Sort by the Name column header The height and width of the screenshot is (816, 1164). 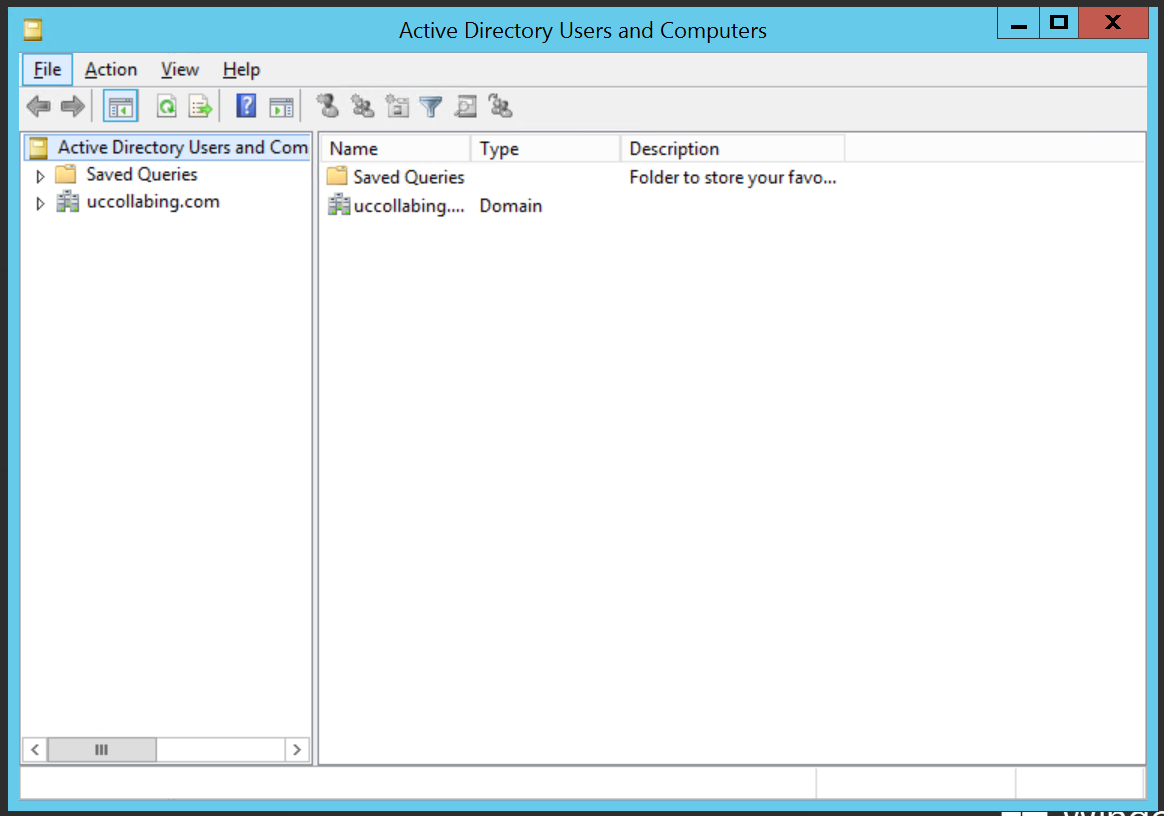pyautogui.click(x=395, y=148)
